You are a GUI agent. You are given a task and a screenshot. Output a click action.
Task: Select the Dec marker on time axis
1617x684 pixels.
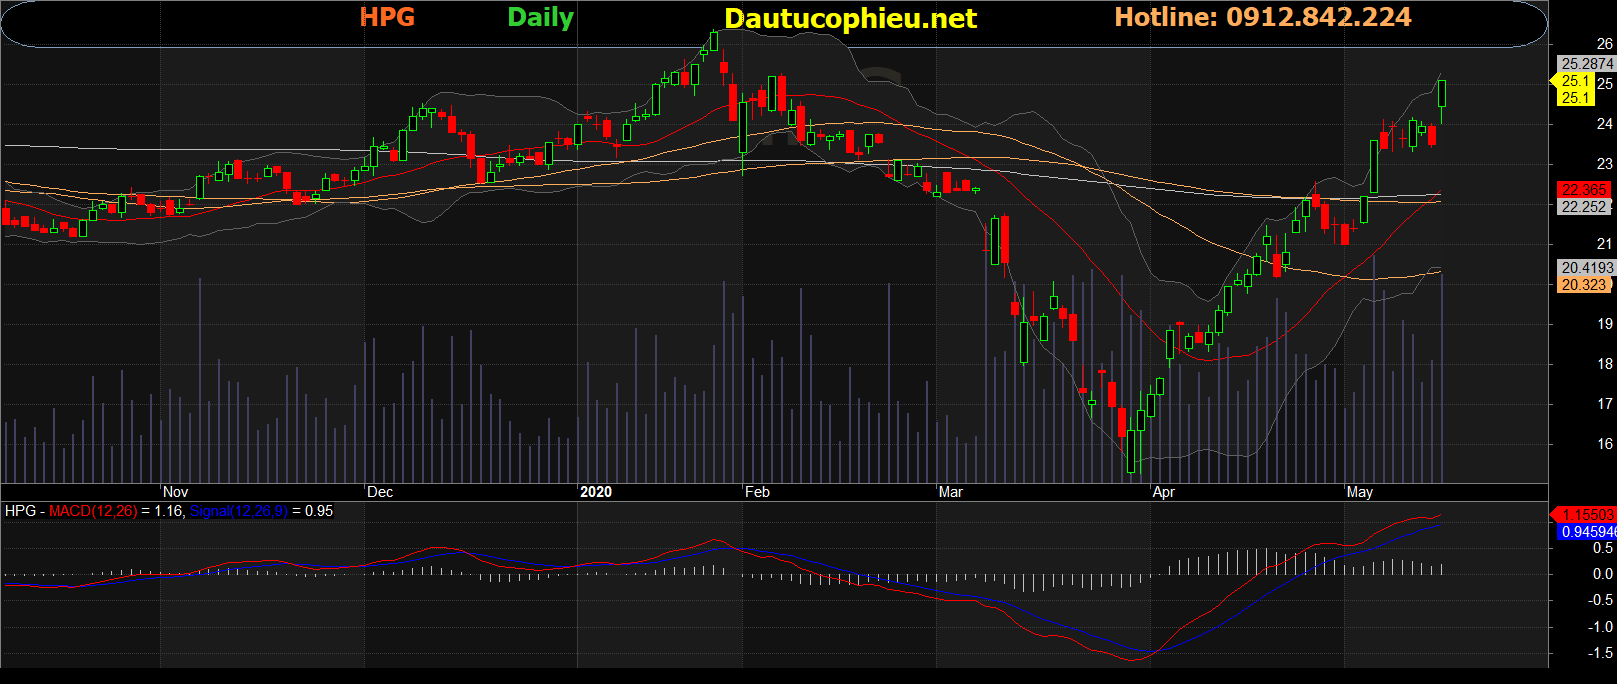coord(380,492)
